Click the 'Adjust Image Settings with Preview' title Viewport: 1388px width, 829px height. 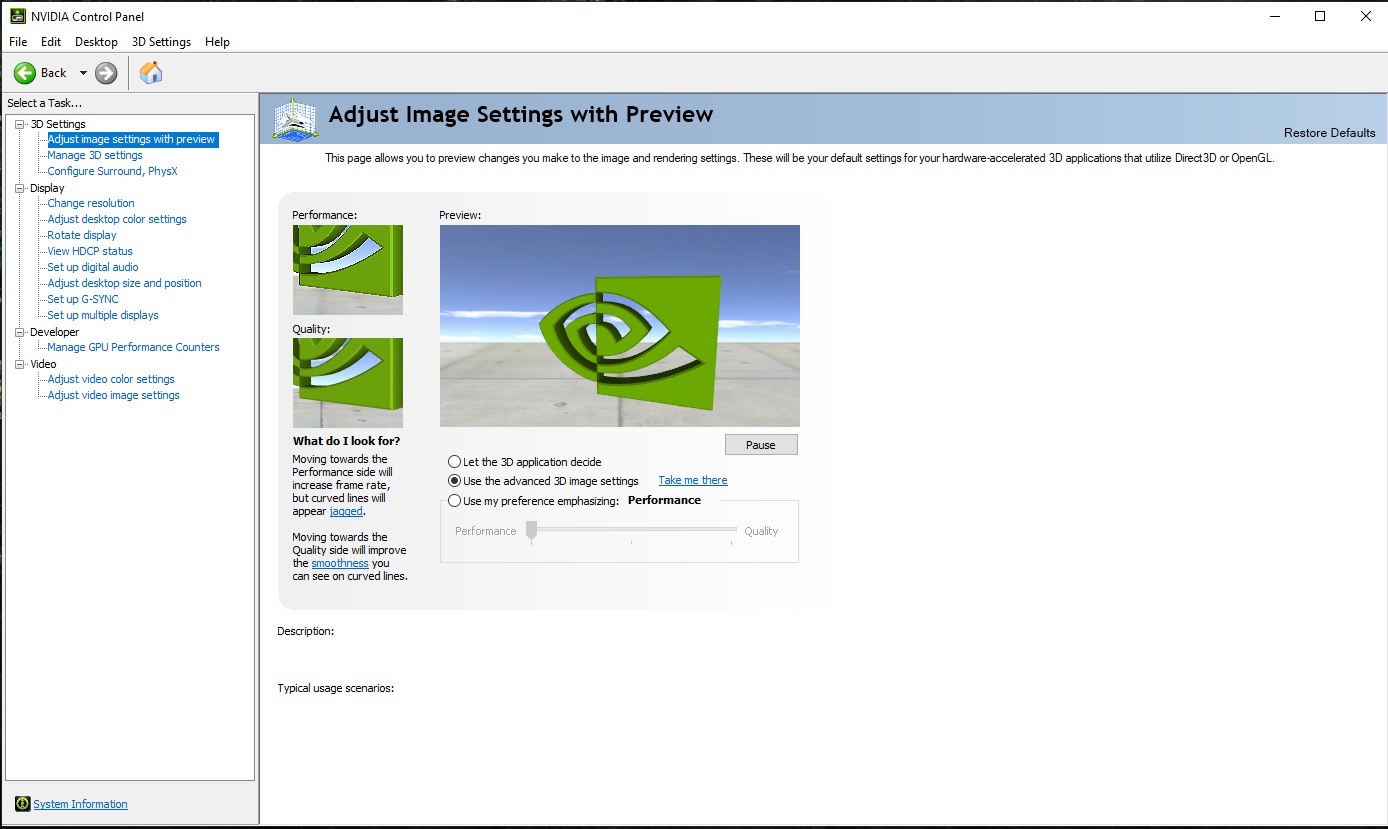click(521, 115)
